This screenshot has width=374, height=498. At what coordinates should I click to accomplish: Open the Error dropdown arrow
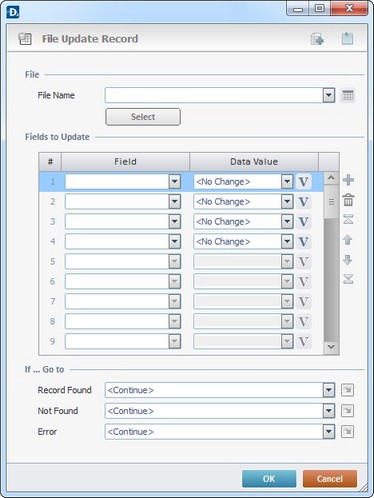click(329, 432)
